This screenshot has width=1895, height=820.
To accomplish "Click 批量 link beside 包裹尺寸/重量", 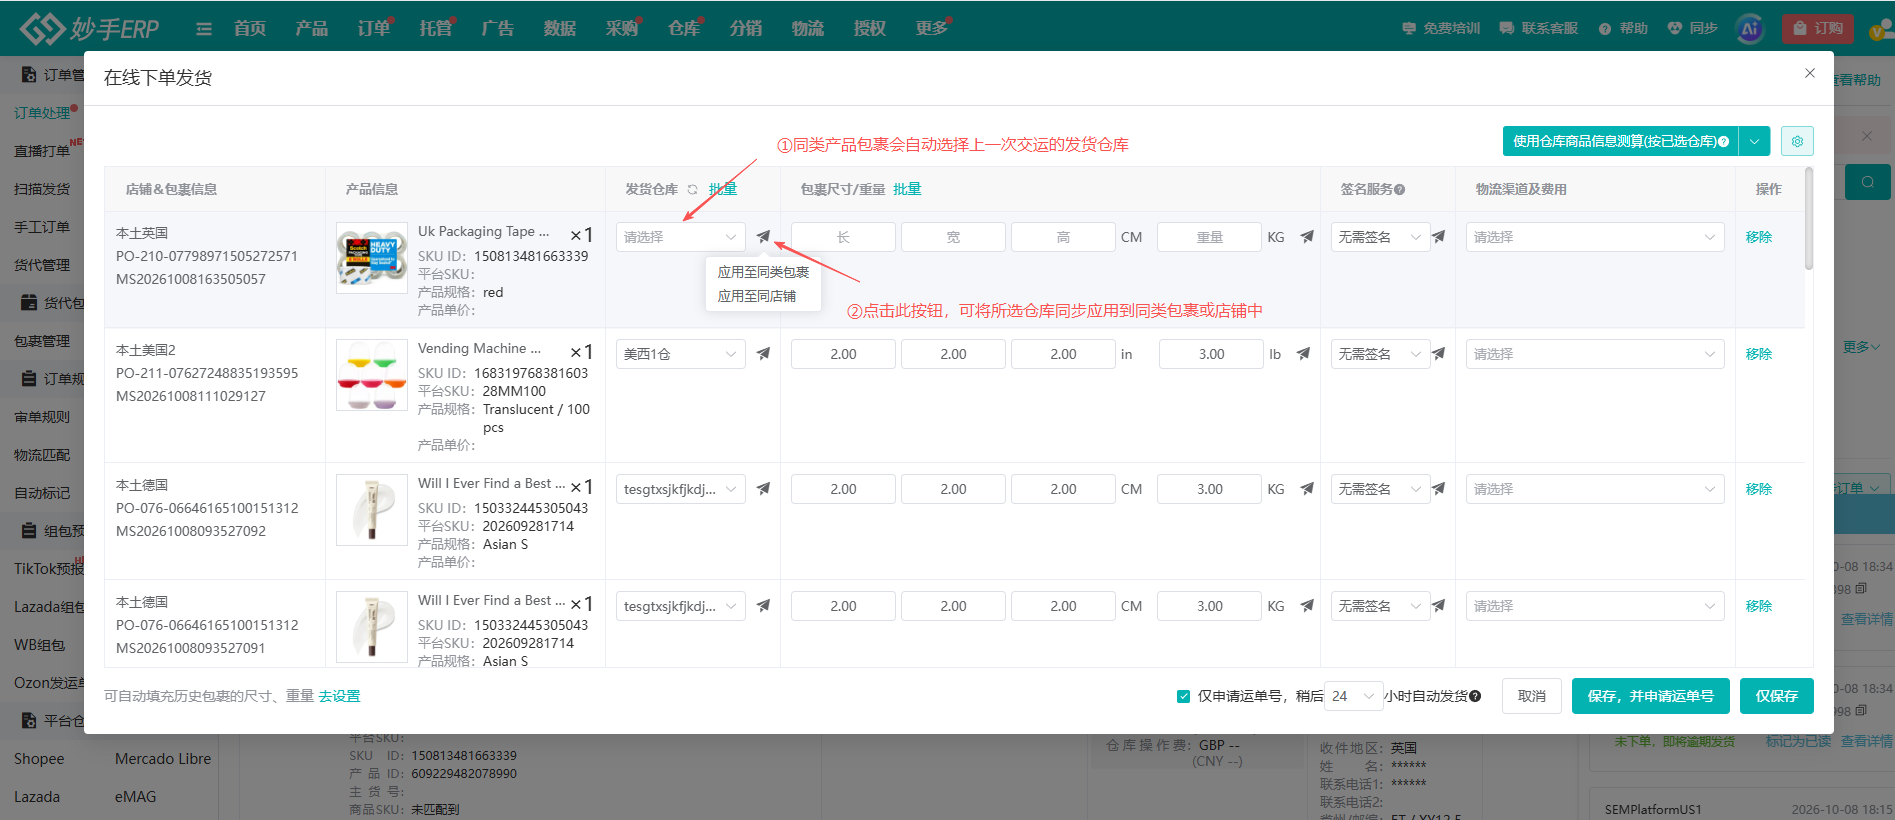I will tap(907, 189).
